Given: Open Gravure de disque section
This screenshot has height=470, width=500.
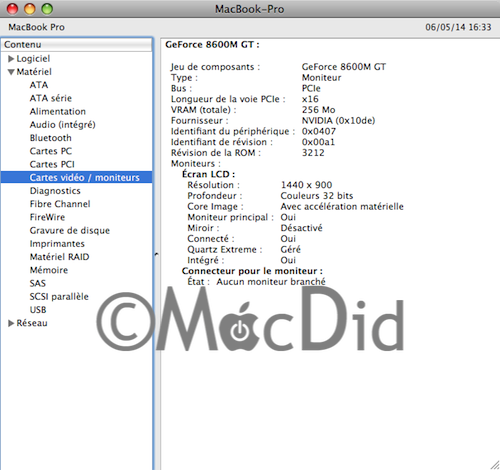Looking at the screenshot, I should click(70, 230).
